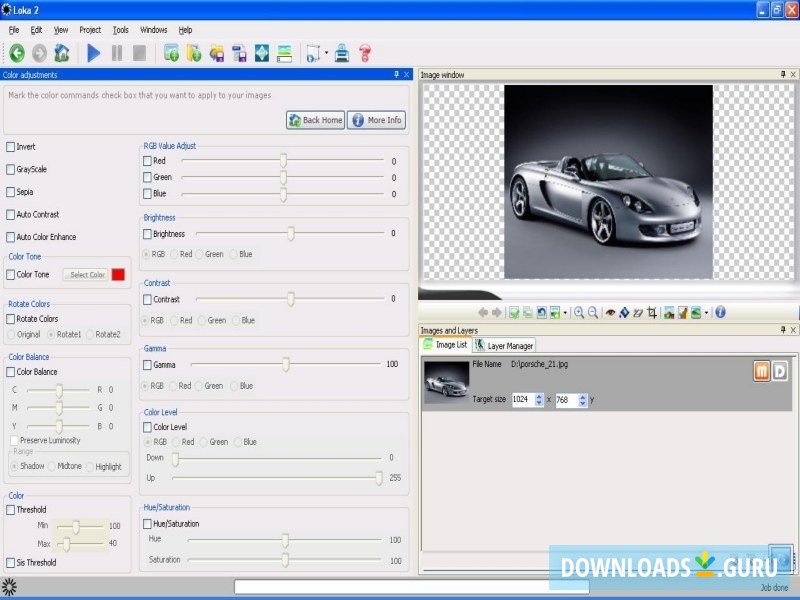Click the red Color Tone swatch
Screen dimensions: 800x600
118,275
